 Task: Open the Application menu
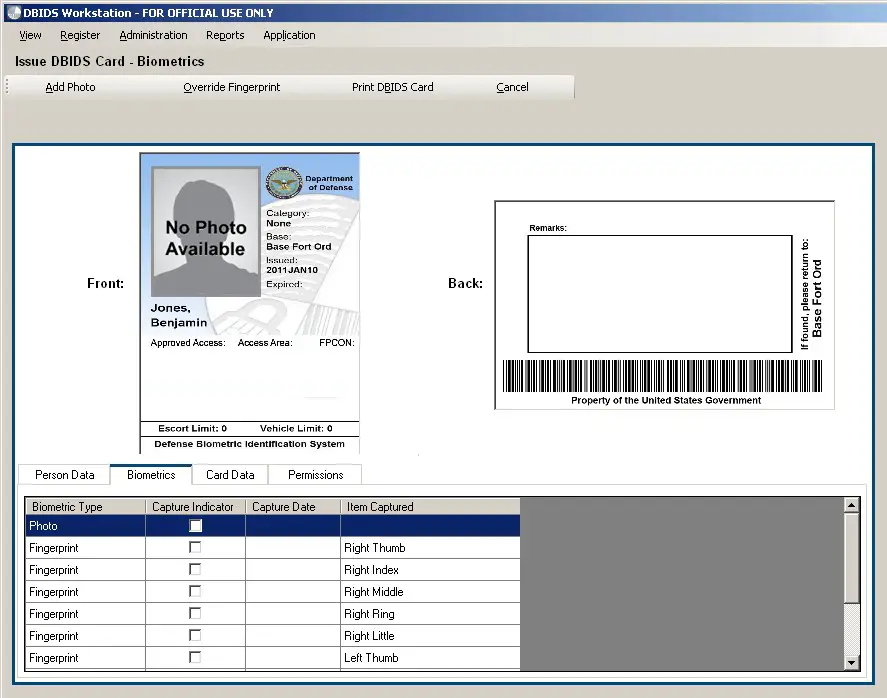point(288,35)
